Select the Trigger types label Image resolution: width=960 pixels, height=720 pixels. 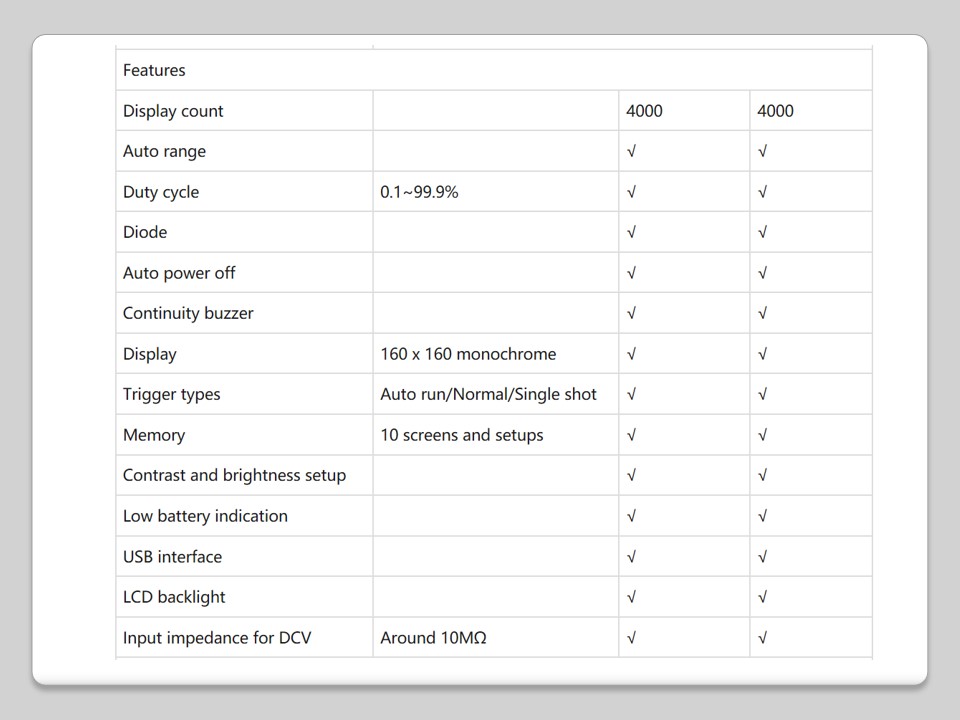tap(171, 394)
